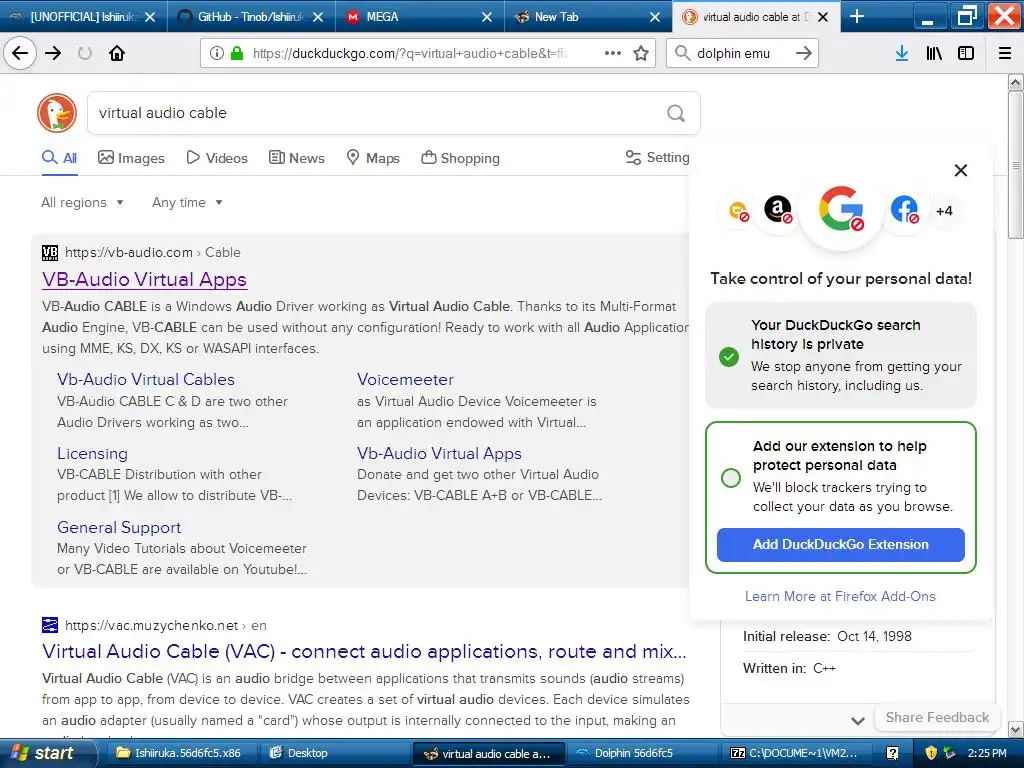
Task: Open the Firefox downloads arrow
Action: 902,53
